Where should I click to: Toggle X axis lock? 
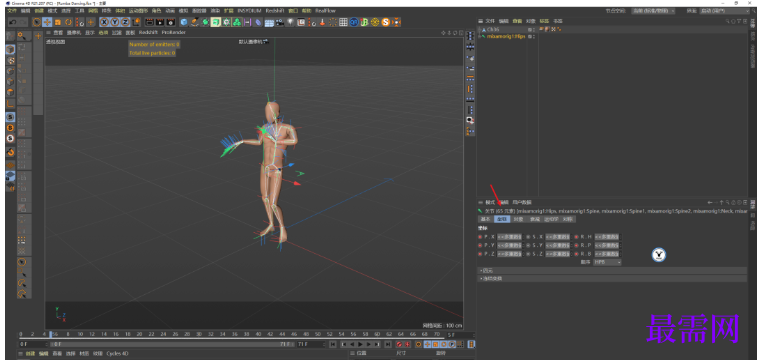pyautogui.click(x=104, y=22)
